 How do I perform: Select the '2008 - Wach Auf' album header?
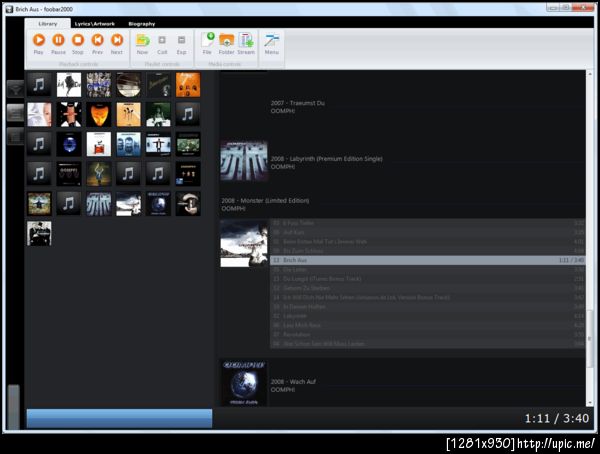[x=293, y=382]
